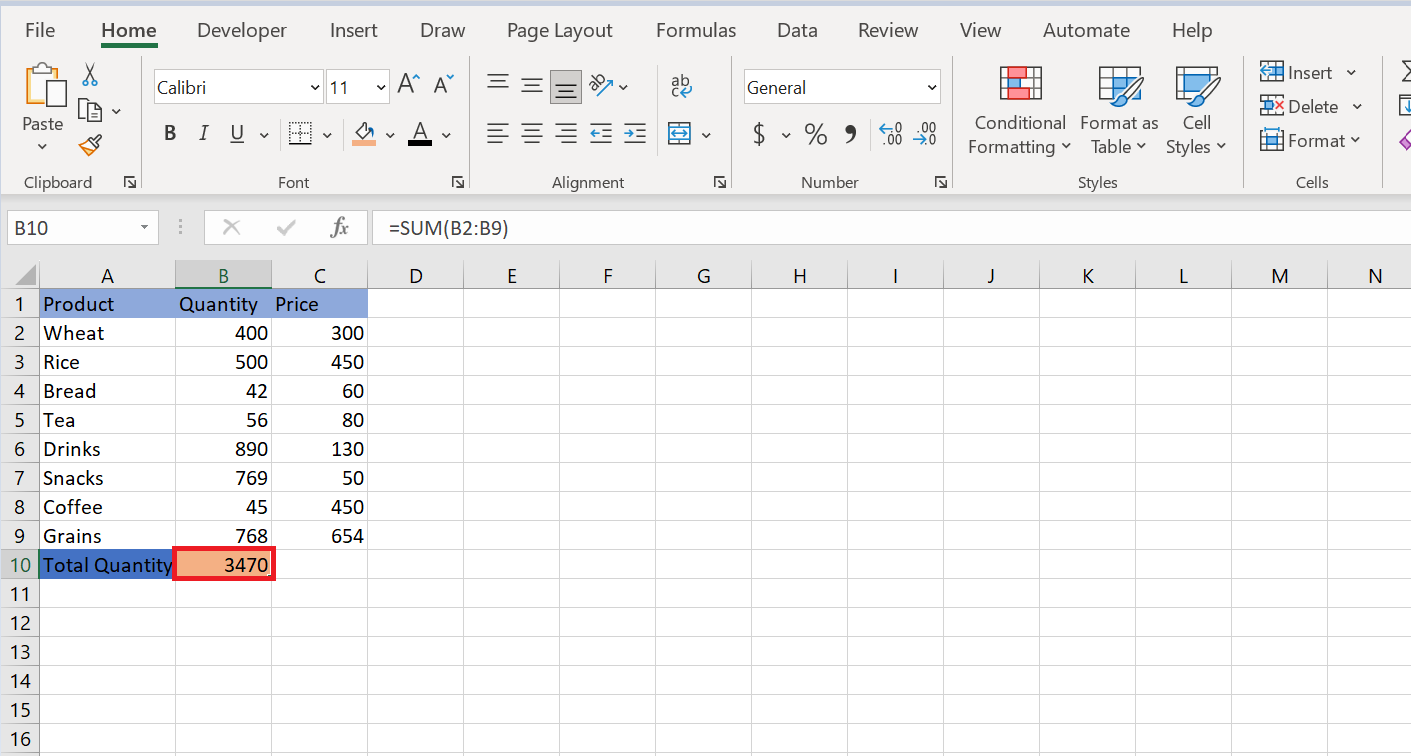Open the General number format dropdown
Image resolution: width=1411 pixels, height=756 pixels.
pyautogui.click(x=930, y=87)
